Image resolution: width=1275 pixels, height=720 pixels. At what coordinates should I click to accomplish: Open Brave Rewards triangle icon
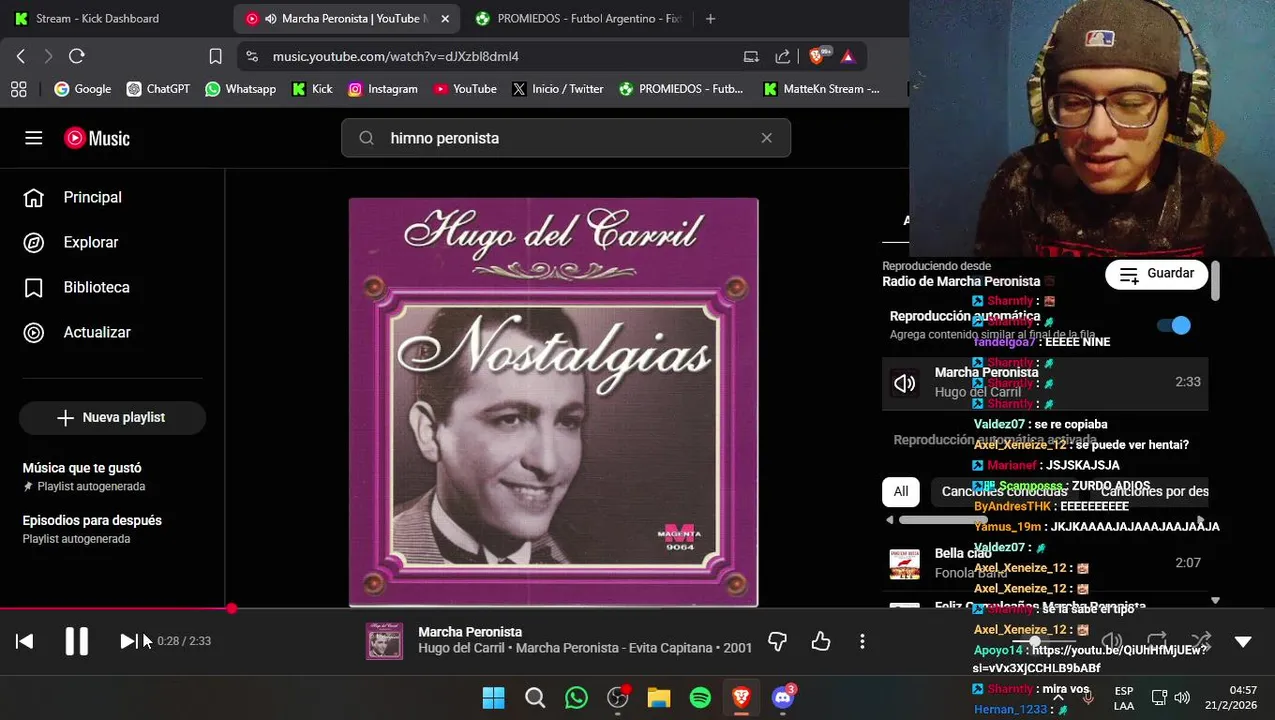click(x=848, y=56)
